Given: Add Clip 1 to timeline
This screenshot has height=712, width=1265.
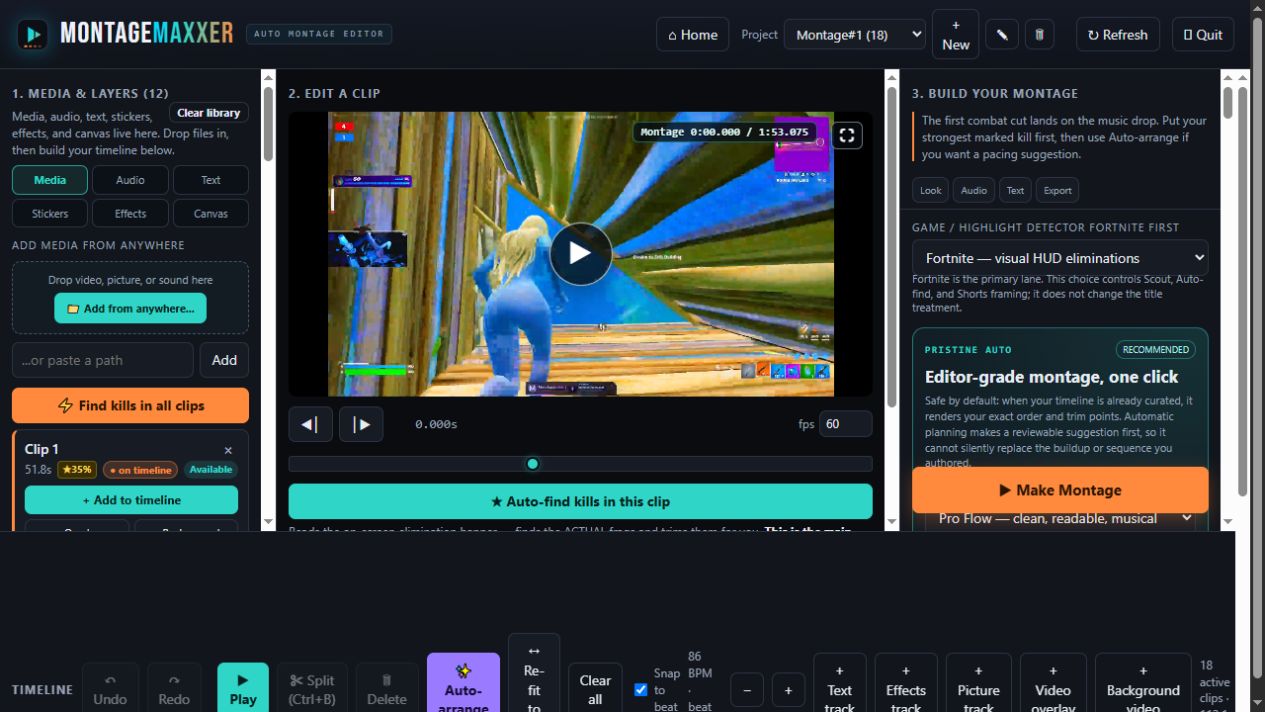Looking at the screenshot, I should point(131,500).
